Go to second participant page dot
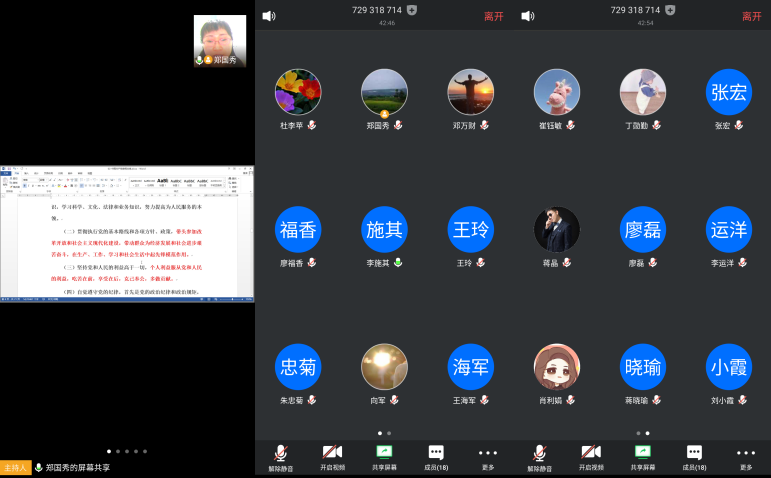 coord(389,433)
